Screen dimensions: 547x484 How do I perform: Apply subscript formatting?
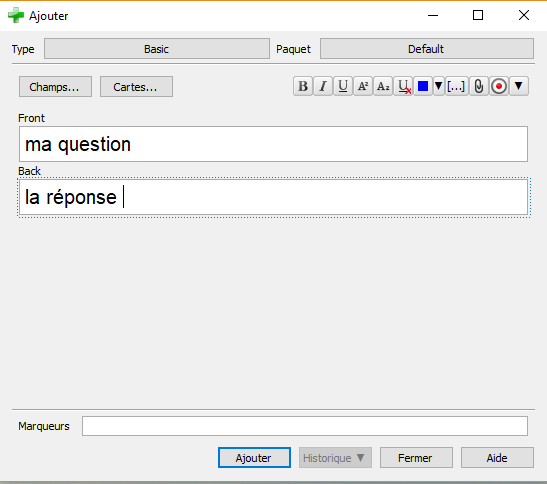[383, 86]
